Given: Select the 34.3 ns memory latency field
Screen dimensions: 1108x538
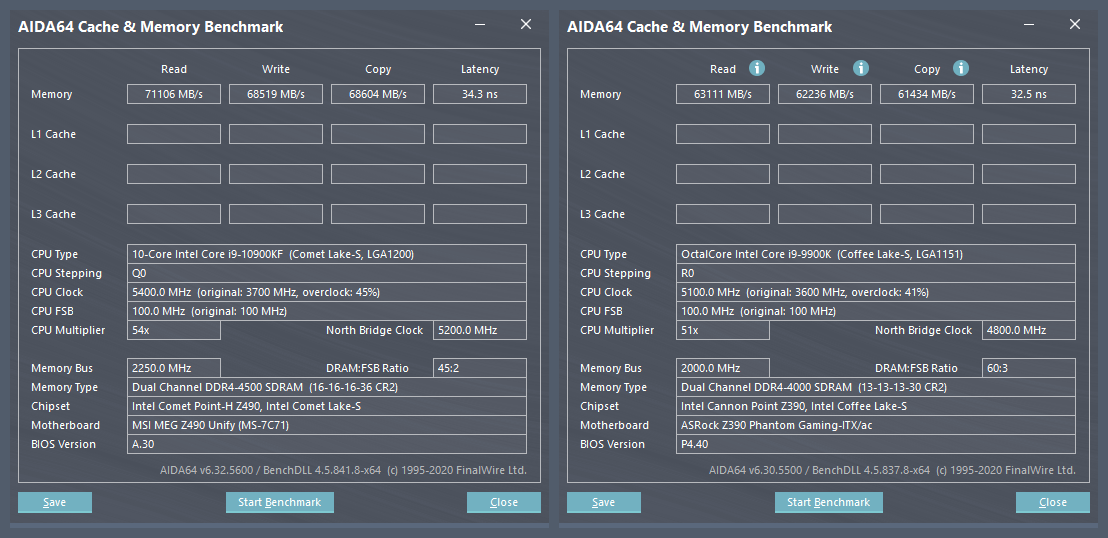Looking at the screenshot, I should pos(479,94).
